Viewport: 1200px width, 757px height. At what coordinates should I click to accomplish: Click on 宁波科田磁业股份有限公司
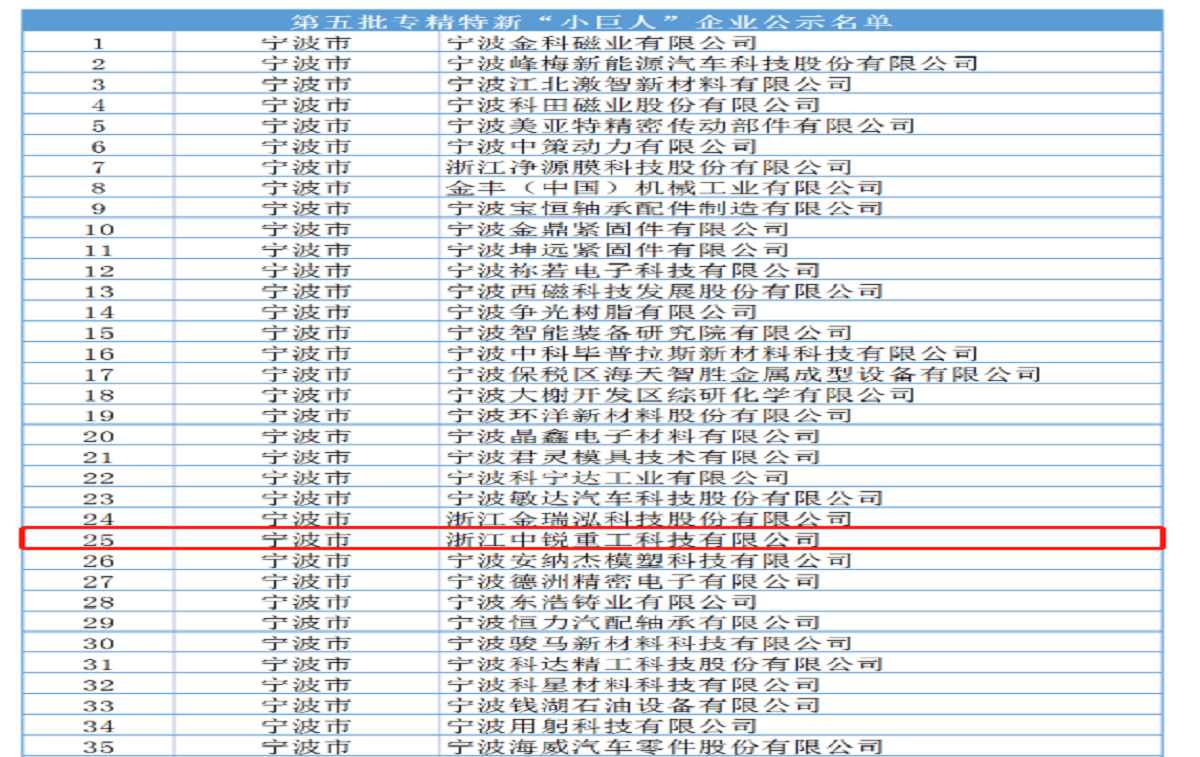(x=633, y=105)
